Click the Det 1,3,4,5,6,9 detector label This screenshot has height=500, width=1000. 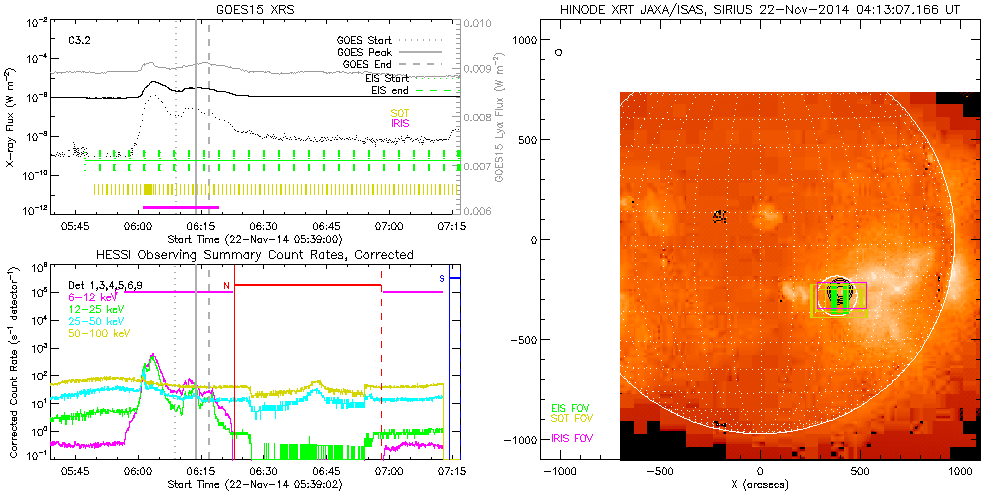tap(111, 285)
